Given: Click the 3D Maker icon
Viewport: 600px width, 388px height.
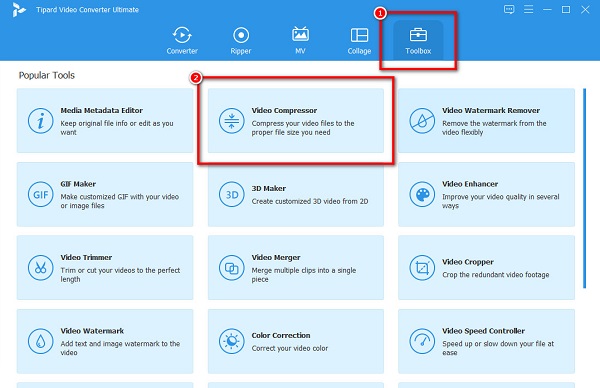Looking at the screenshot, I should point(232,194).
